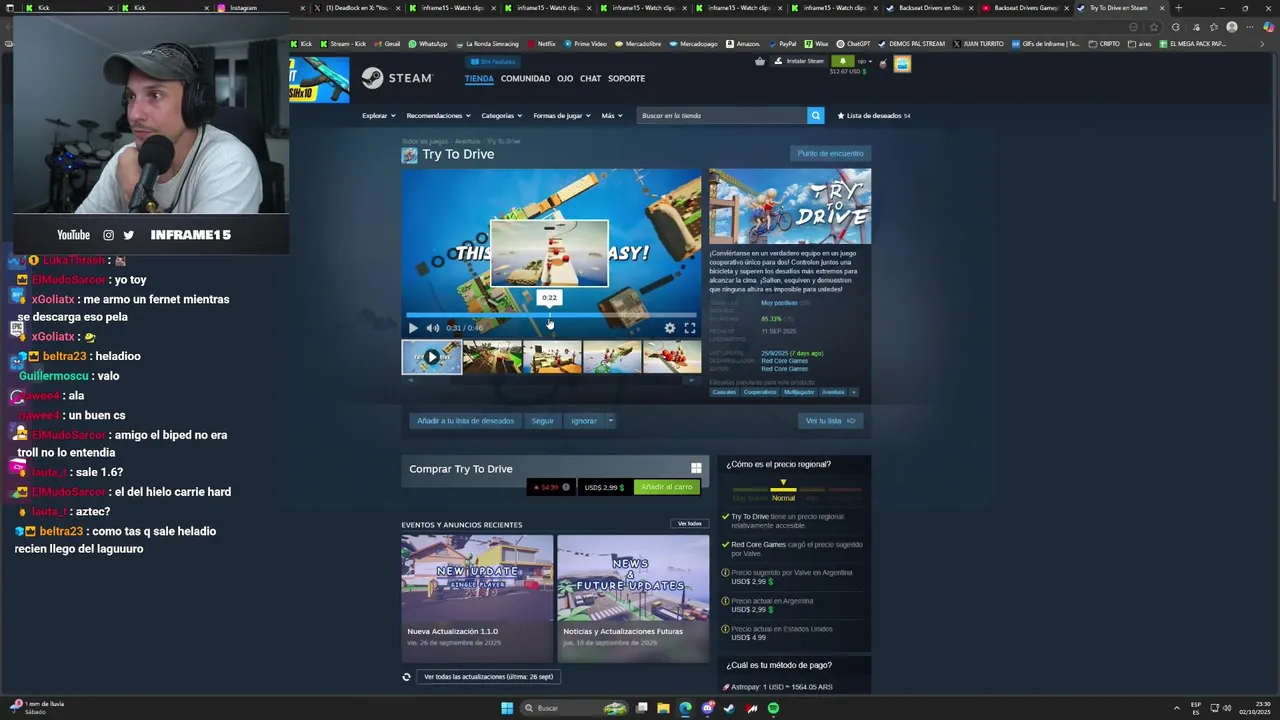The height and width of the screenshot is (720, 1280).
Task: Play the trailer with the play icon
Action: click(x=413, y=328)
